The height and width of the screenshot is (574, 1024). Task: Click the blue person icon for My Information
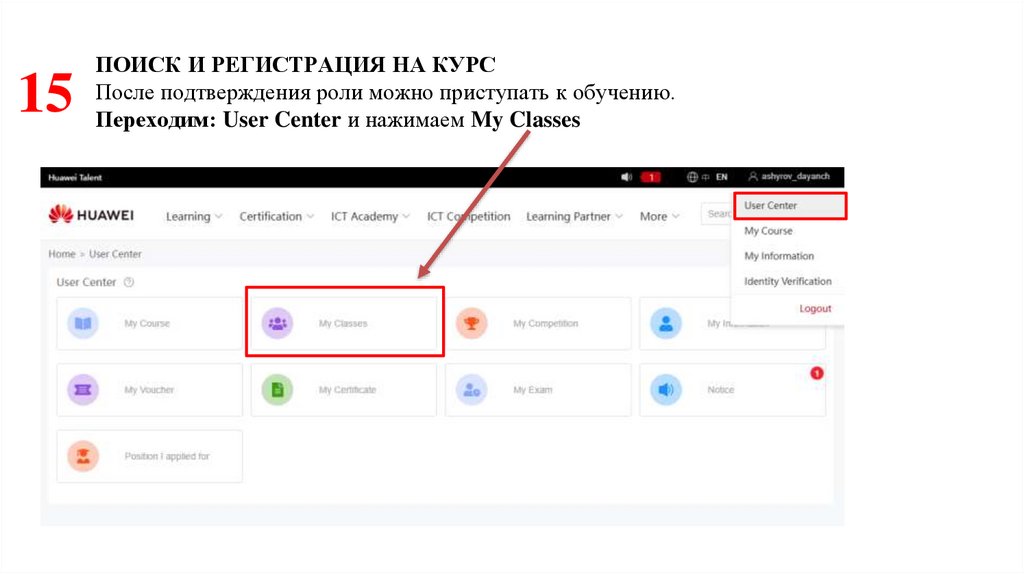pos(666,323)
